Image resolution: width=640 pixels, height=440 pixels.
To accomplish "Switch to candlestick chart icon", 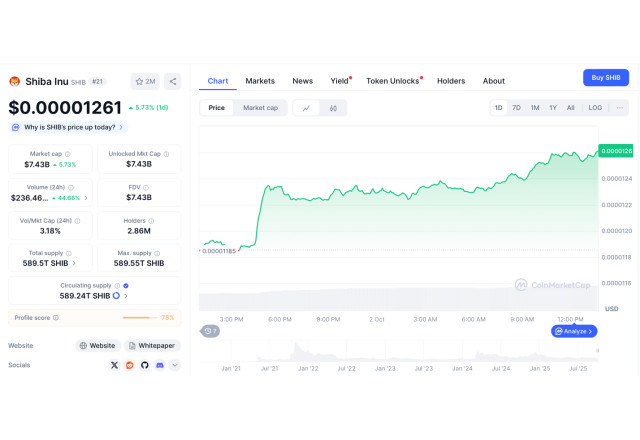I will 332,108.
